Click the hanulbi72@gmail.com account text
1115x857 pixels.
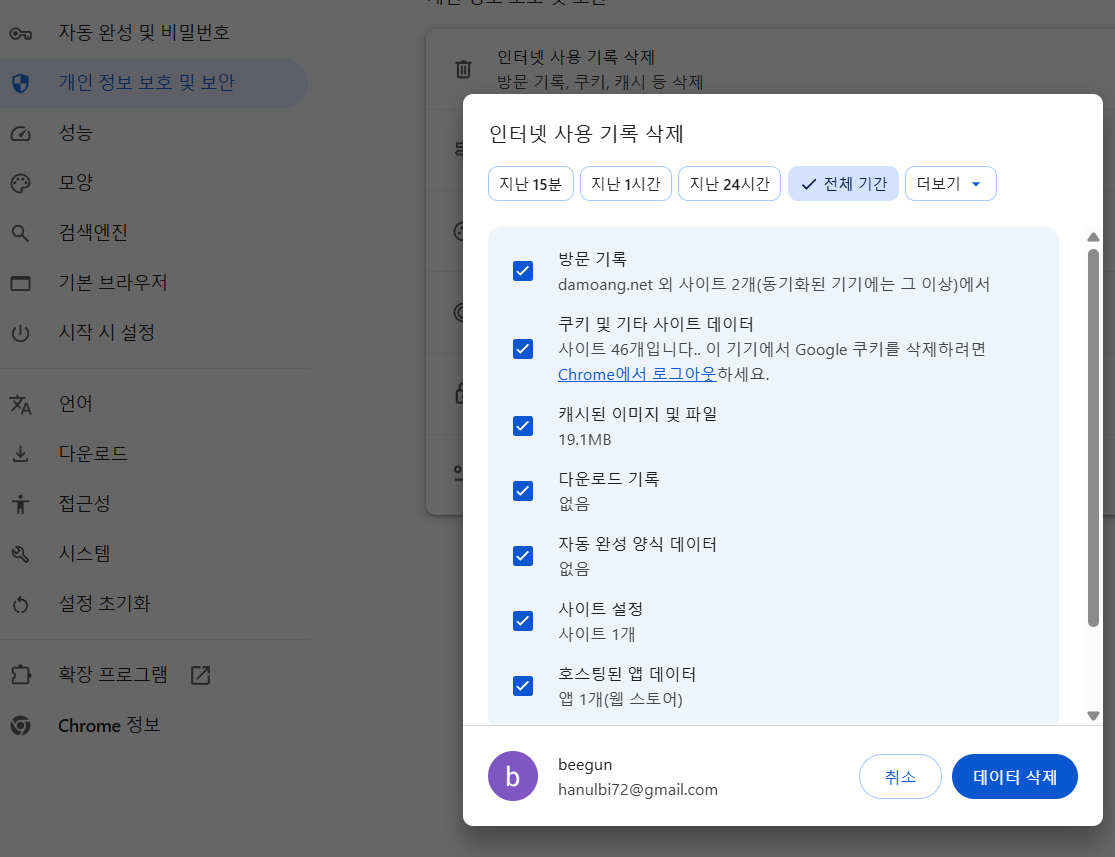click(x=638, y=790)
